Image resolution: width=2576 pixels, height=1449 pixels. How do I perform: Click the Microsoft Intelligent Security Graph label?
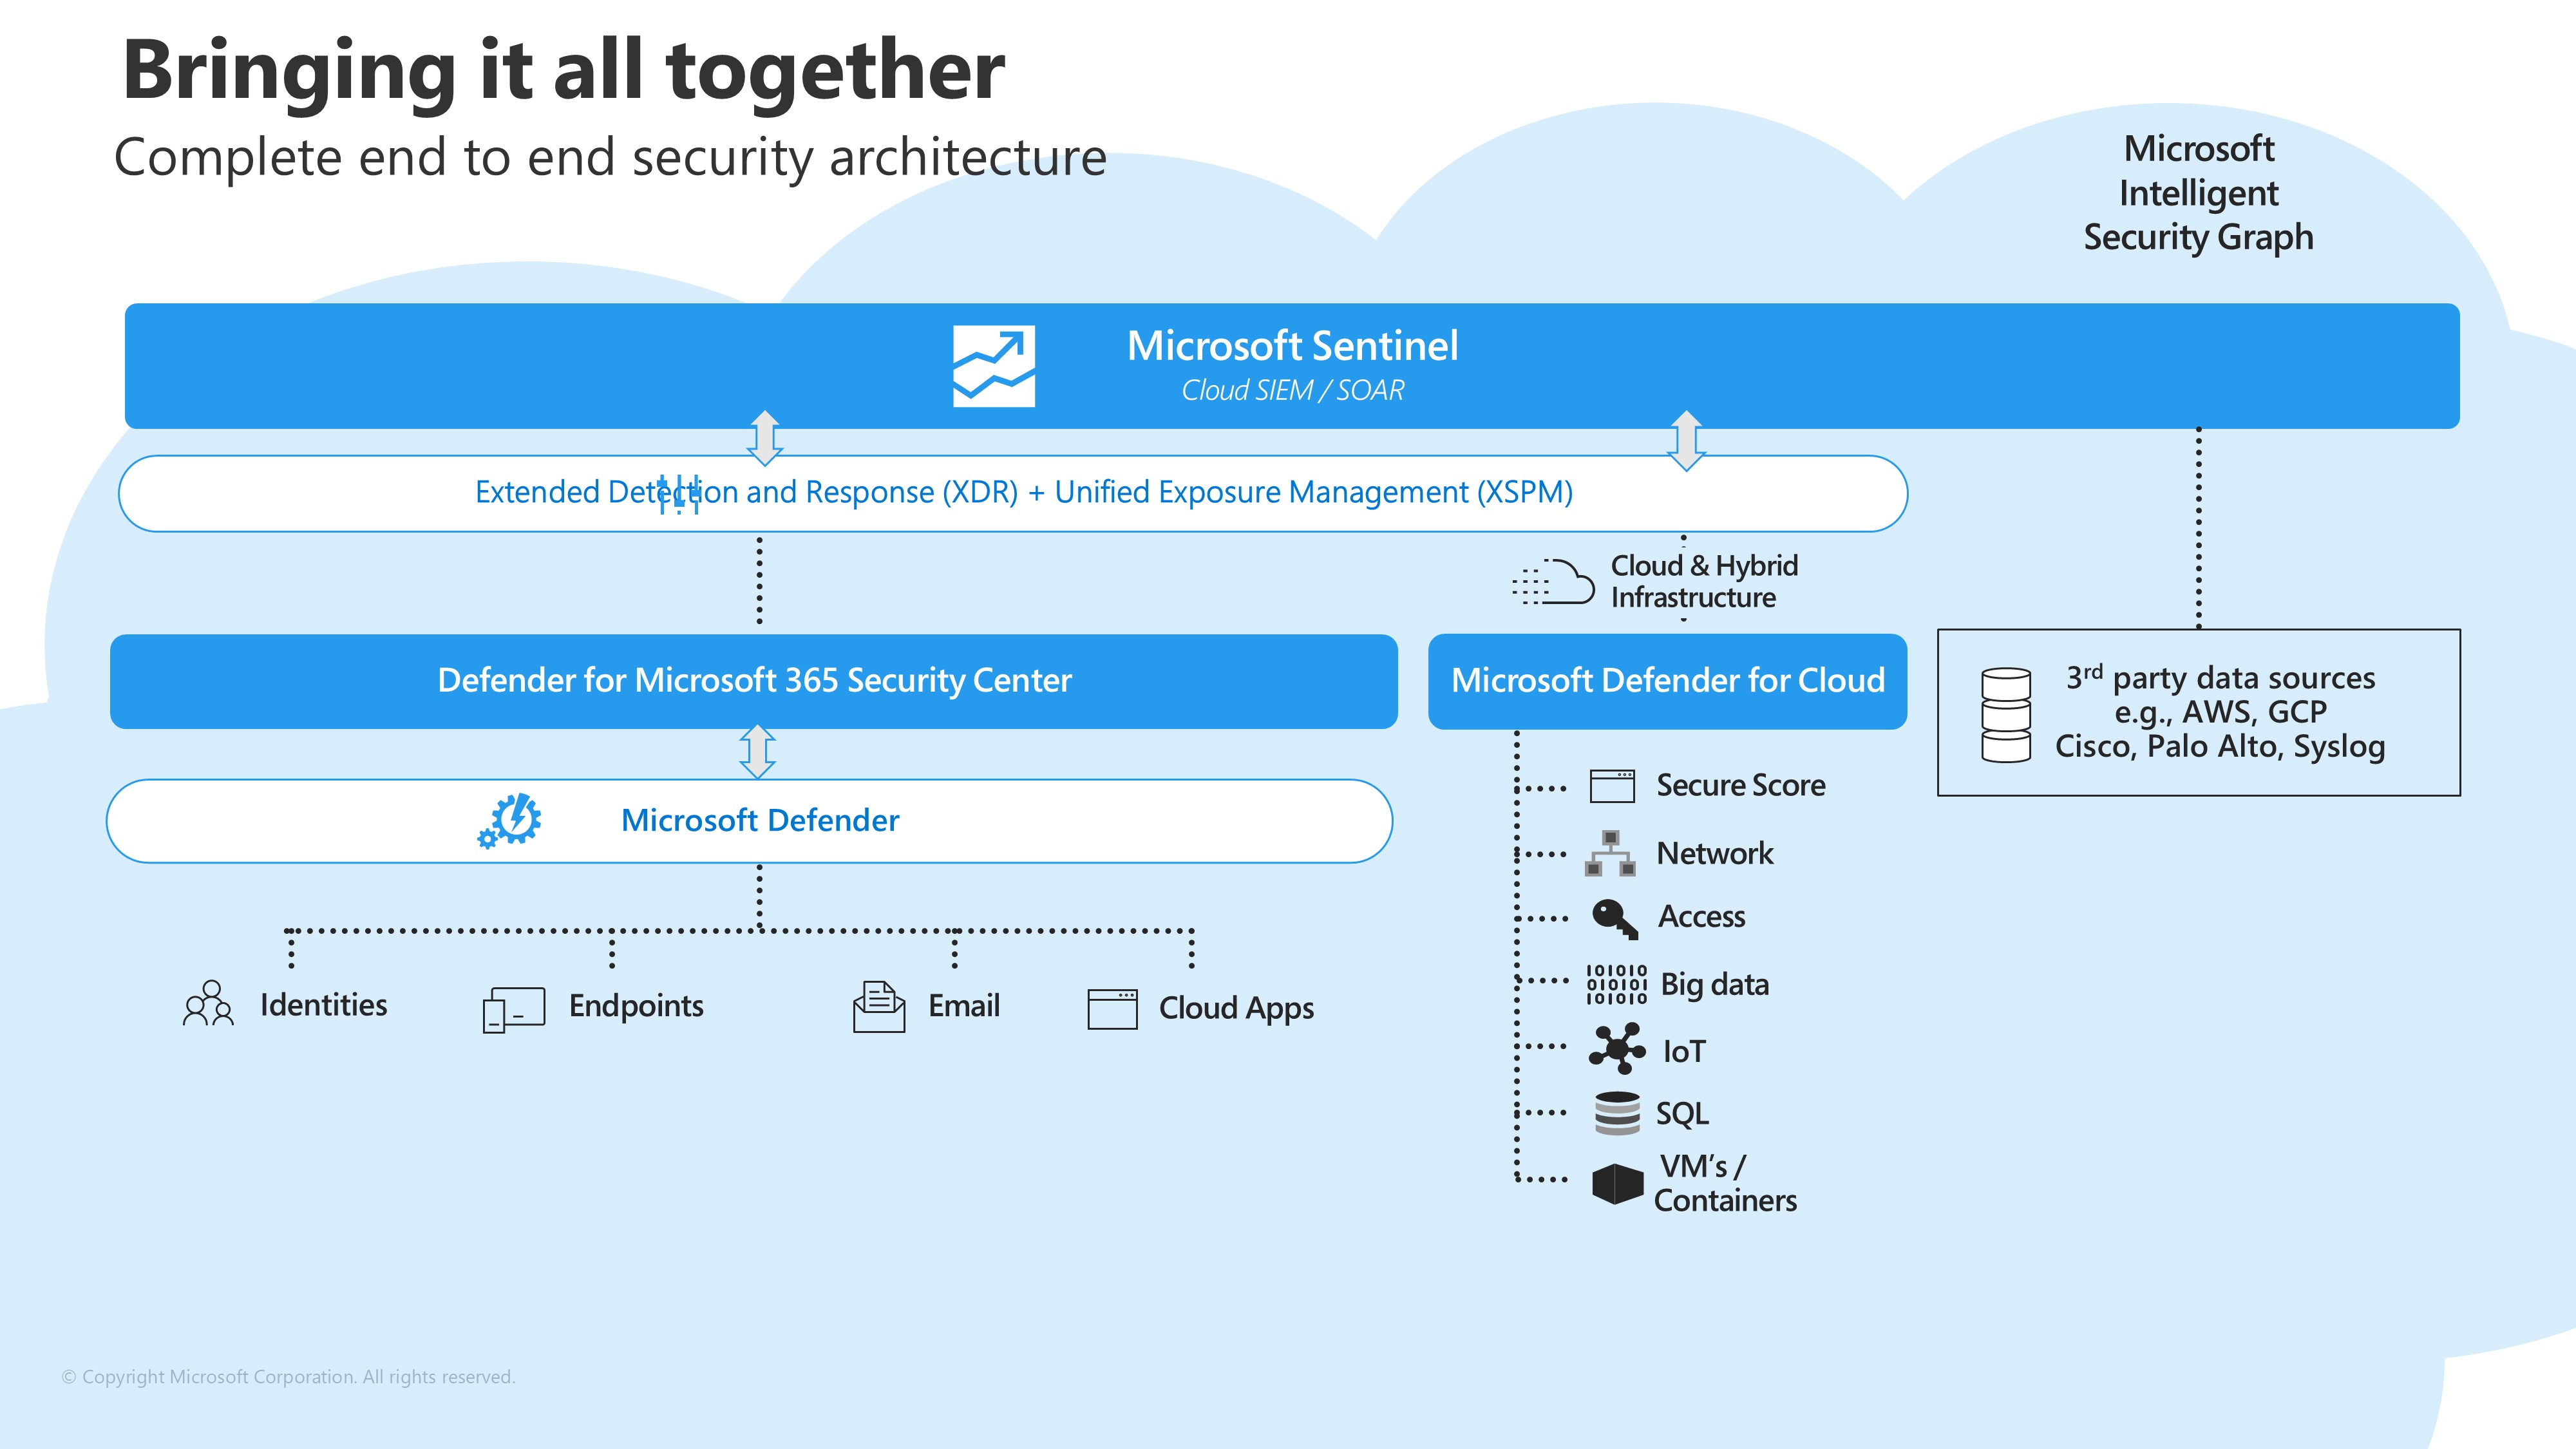(x=2198, y=193)
